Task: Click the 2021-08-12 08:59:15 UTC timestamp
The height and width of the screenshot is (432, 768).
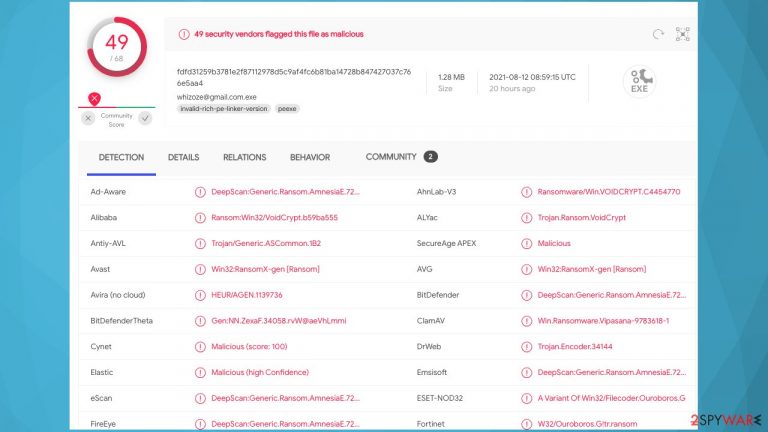Action: click(x=532, y=77)
